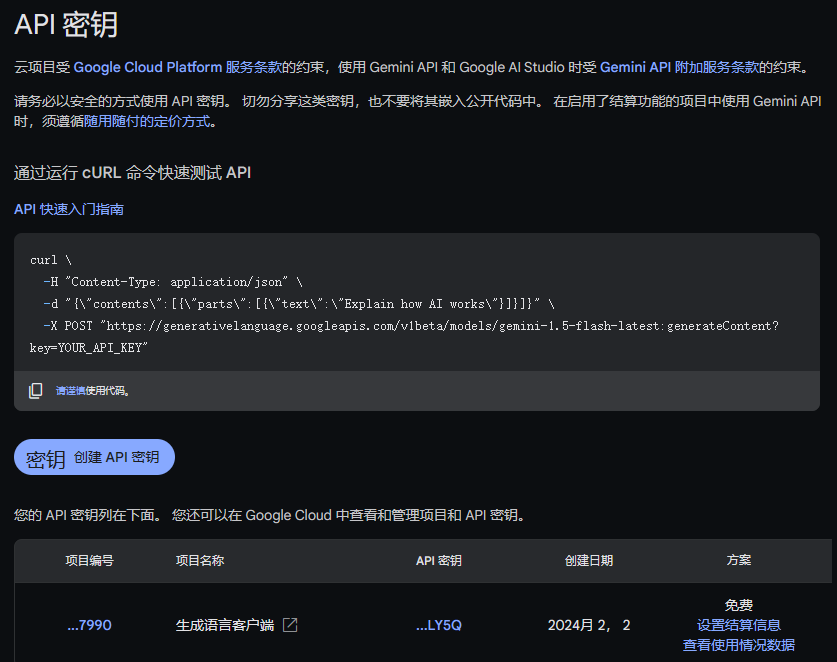Screen dimensions: 837x662
Task: Click the Content-Type header line in code
Action: point(173,282)
